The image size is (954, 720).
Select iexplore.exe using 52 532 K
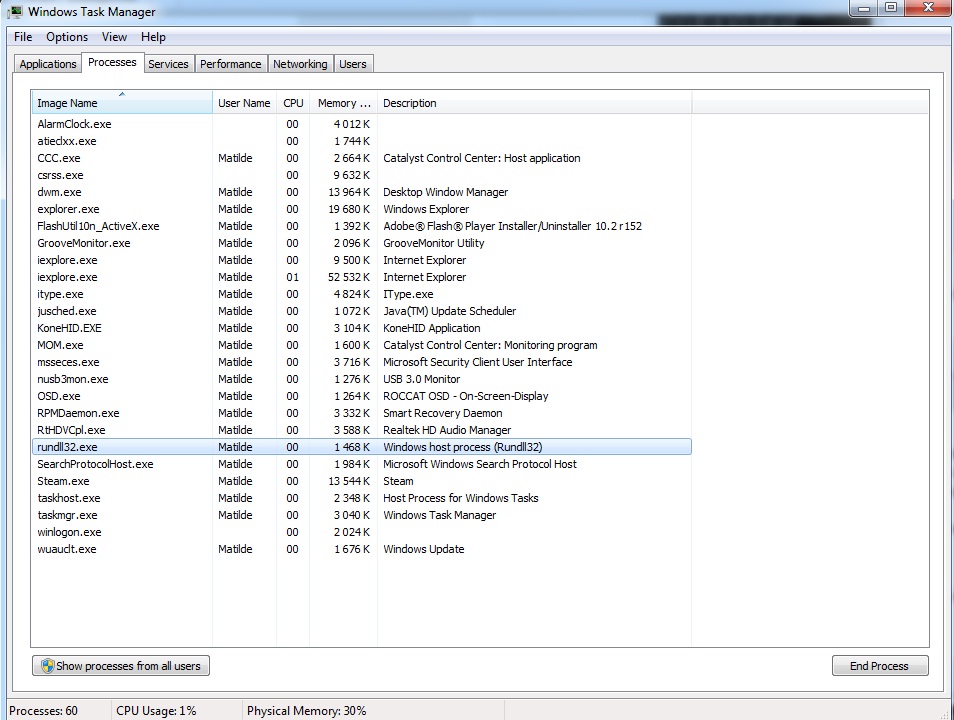pos(361,278)
